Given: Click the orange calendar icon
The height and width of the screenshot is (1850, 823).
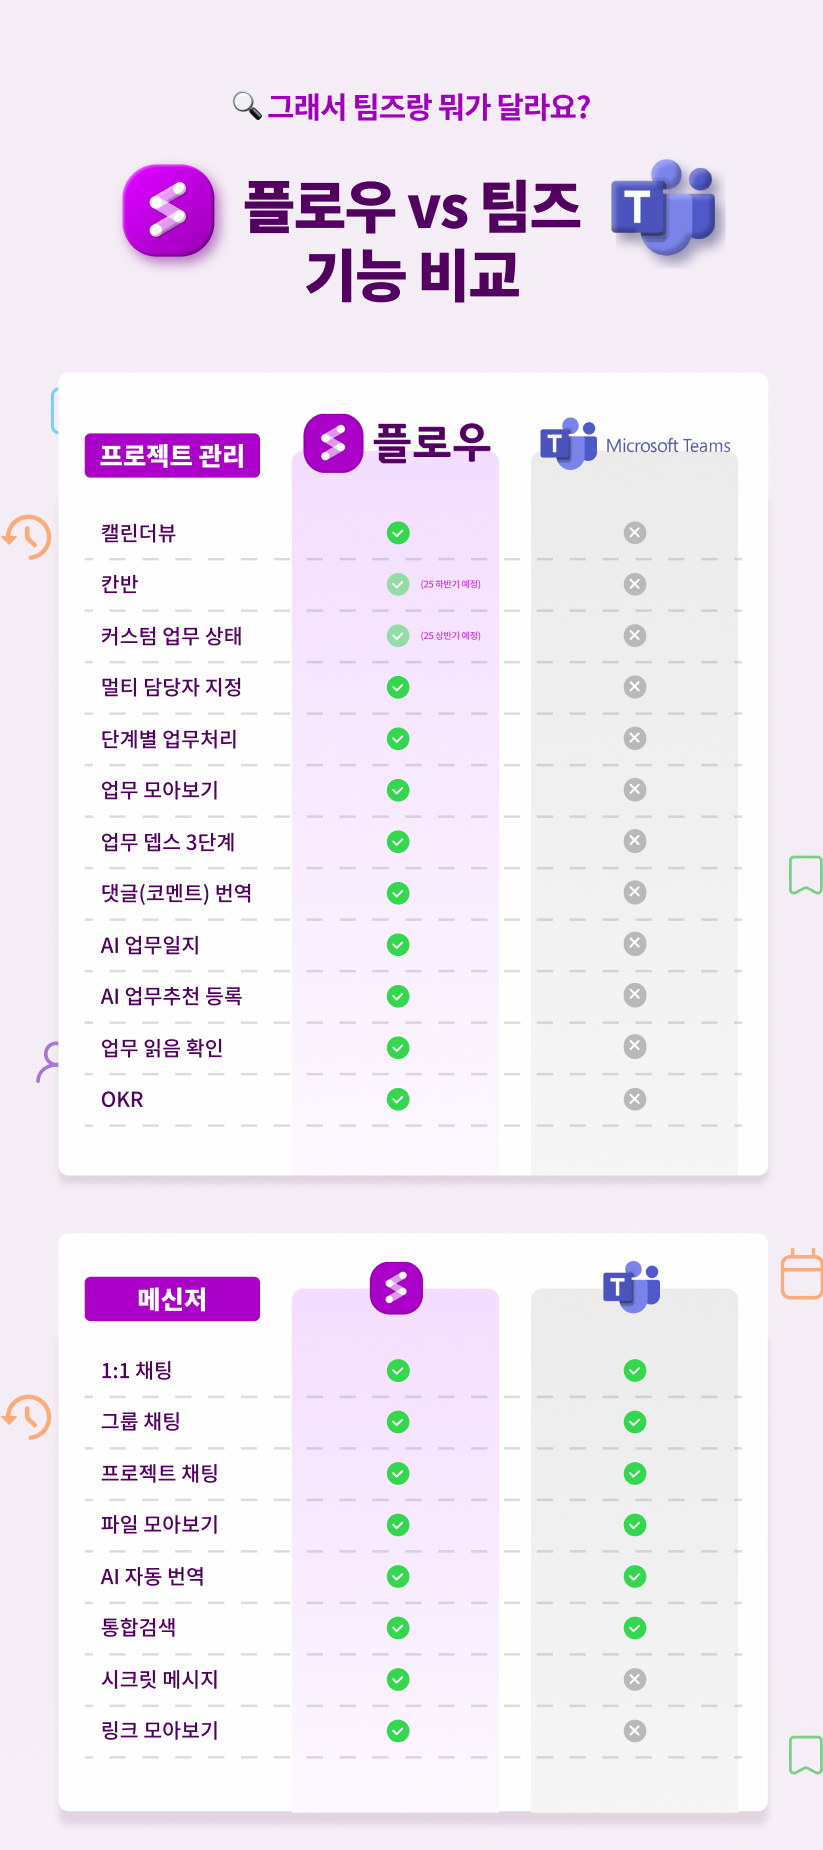Looking at the screenshot, I should [802, 1274].
